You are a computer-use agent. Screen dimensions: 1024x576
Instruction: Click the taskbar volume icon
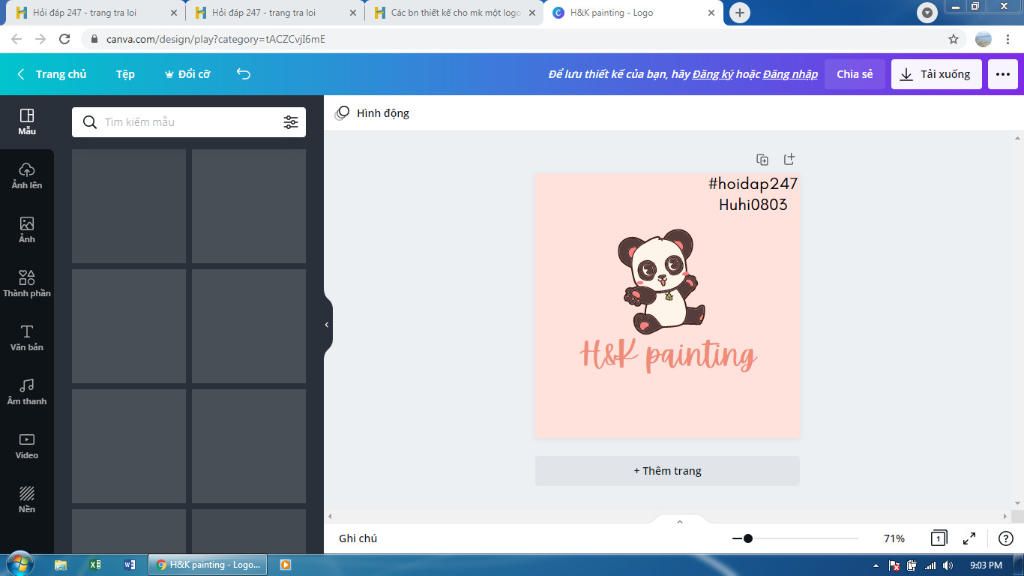(x=948, y=566)
